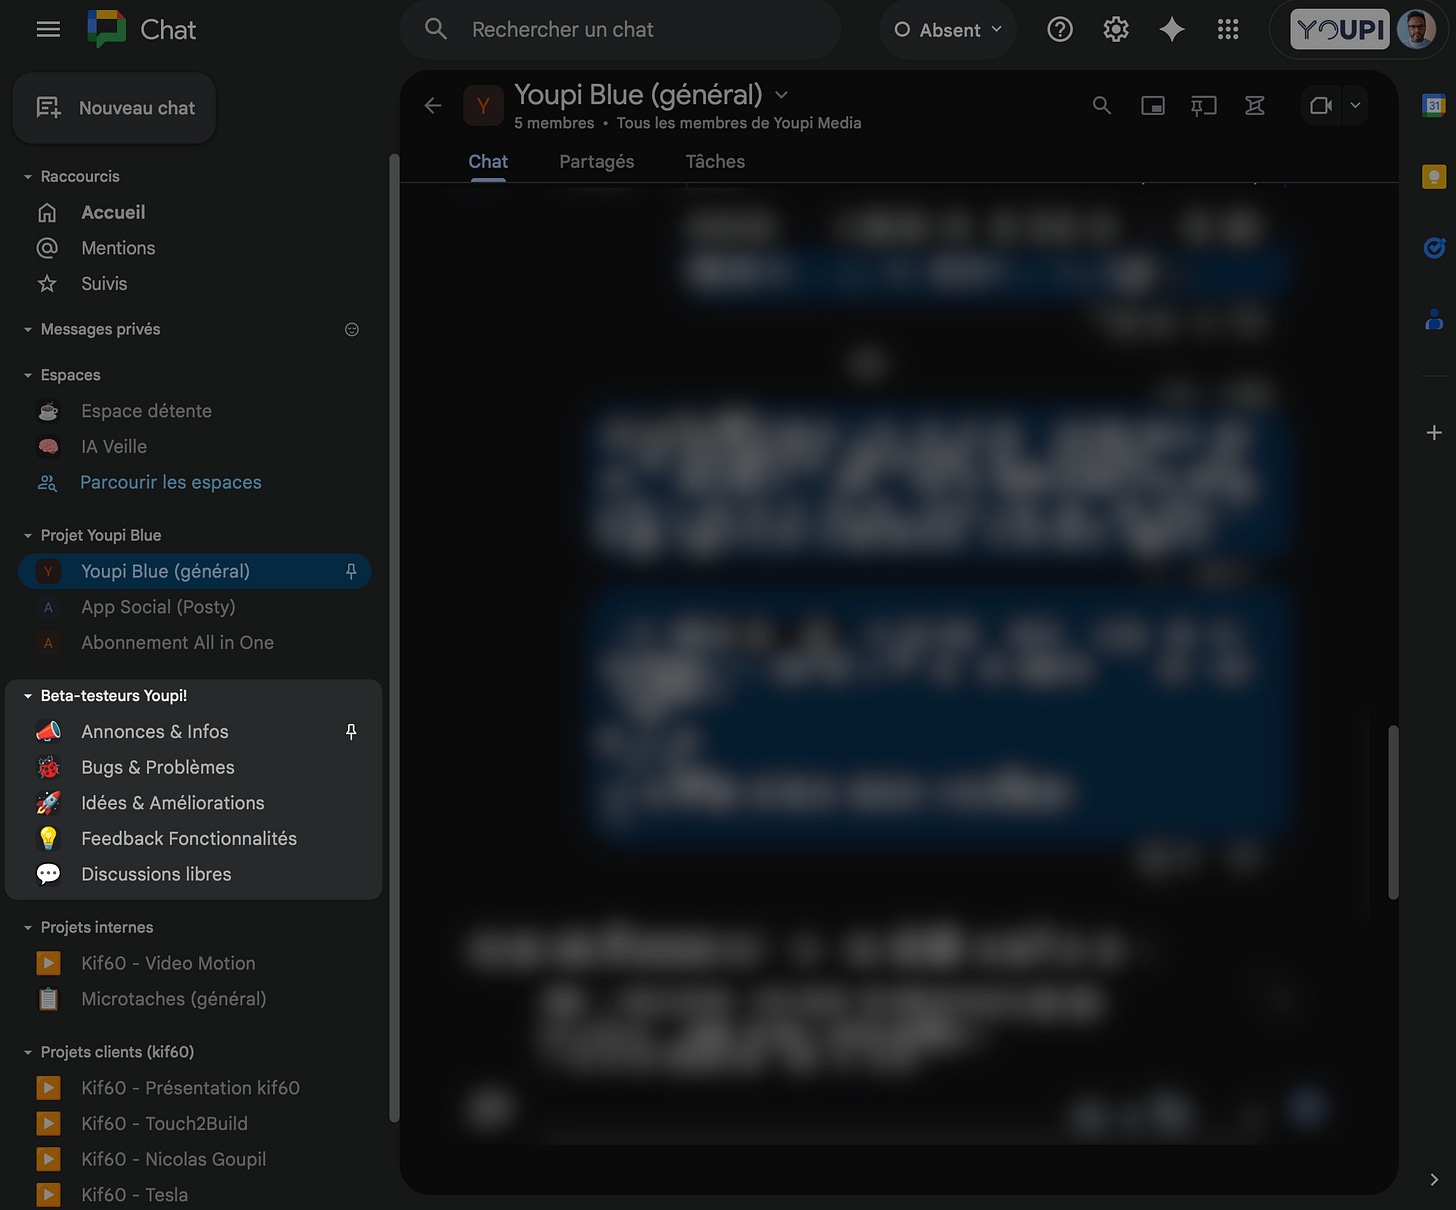The width and height of the screenshot is (1456, 1210).
Task: Start a Nouveau chat
Action: 115,108
